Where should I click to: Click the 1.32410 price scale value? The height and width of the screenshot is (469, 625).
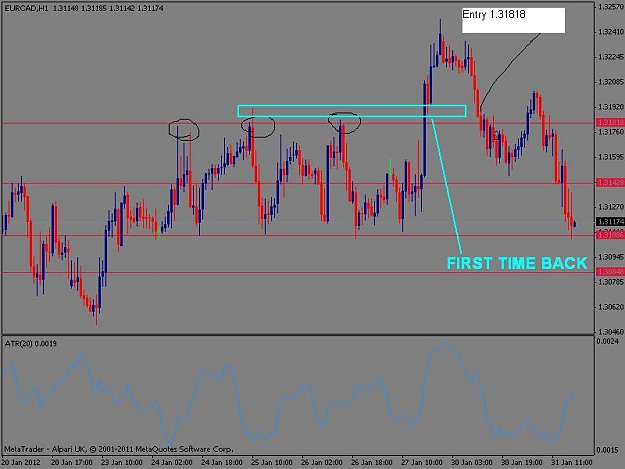pos(611,32)
